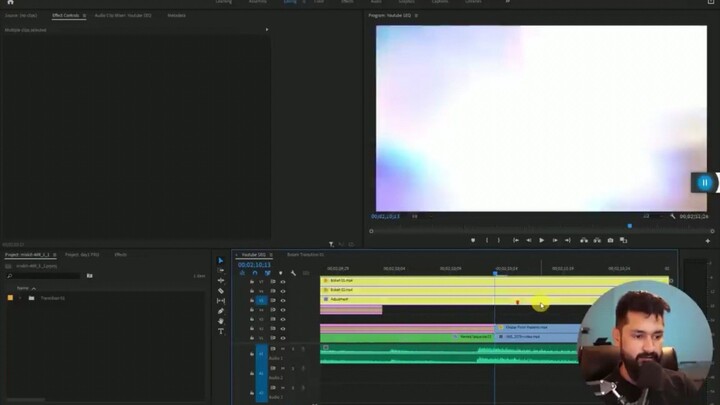Solo the Audio 2 track
This screenshot has height=405, width=720.
tap(292, 368)
